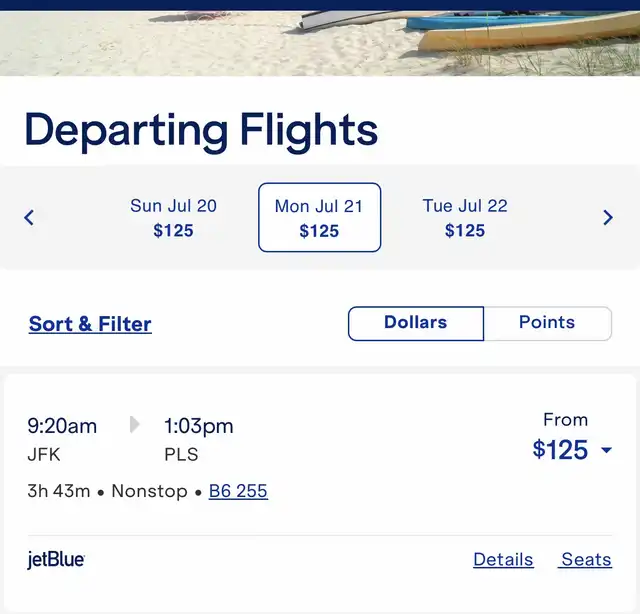
Task: Switch fare display to Points
Action: [547, 323]
